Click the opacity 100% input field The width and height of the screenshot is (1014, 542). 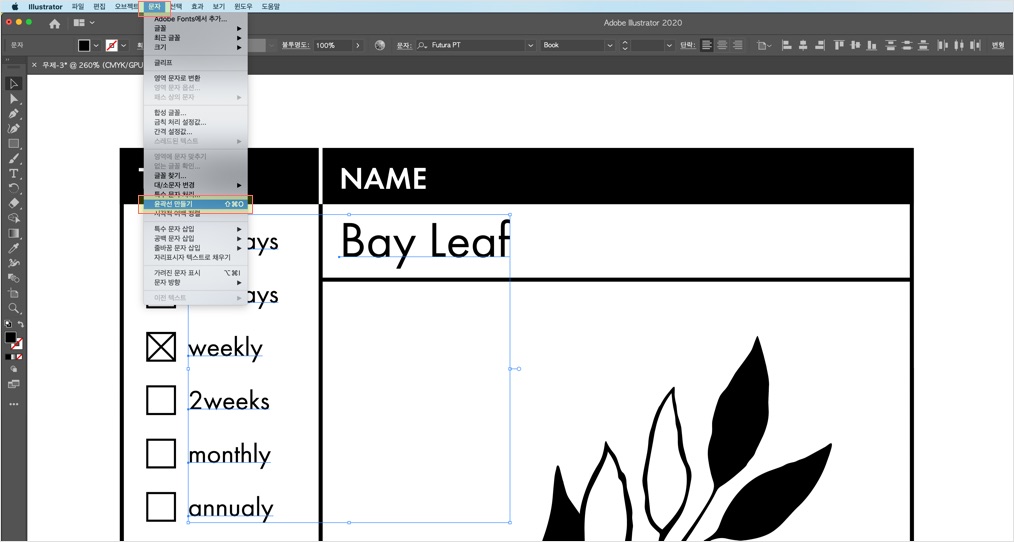tap(332, 45)
